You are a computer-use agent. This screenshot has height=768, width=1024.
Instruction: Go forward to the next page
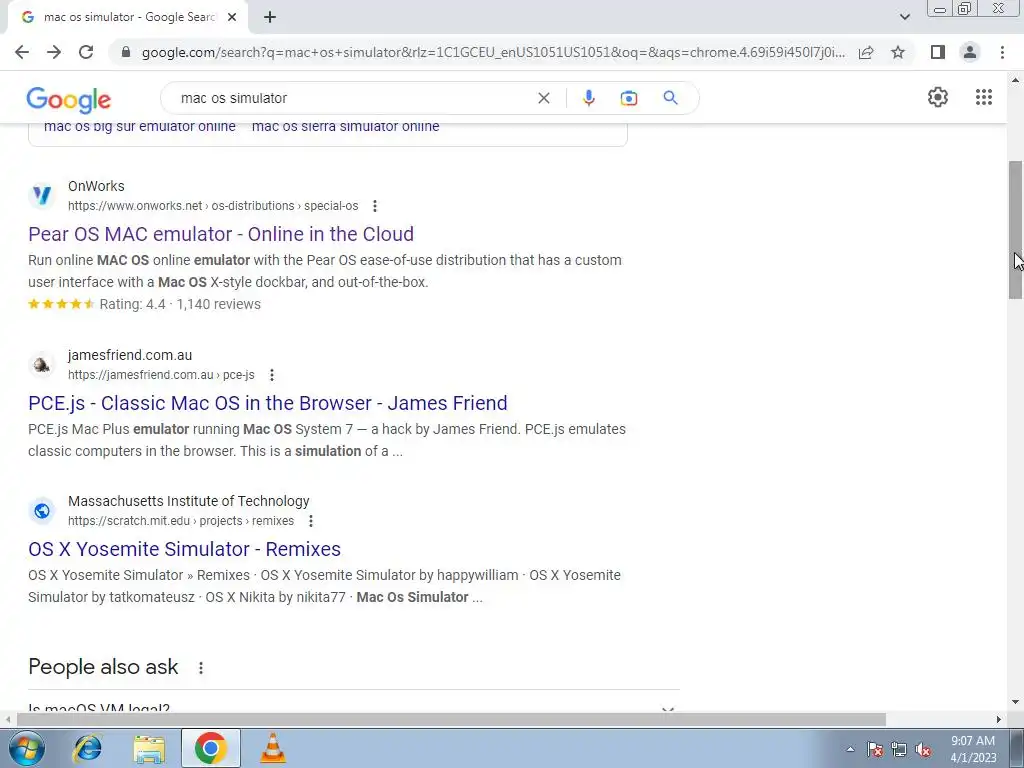click(54, 52)
